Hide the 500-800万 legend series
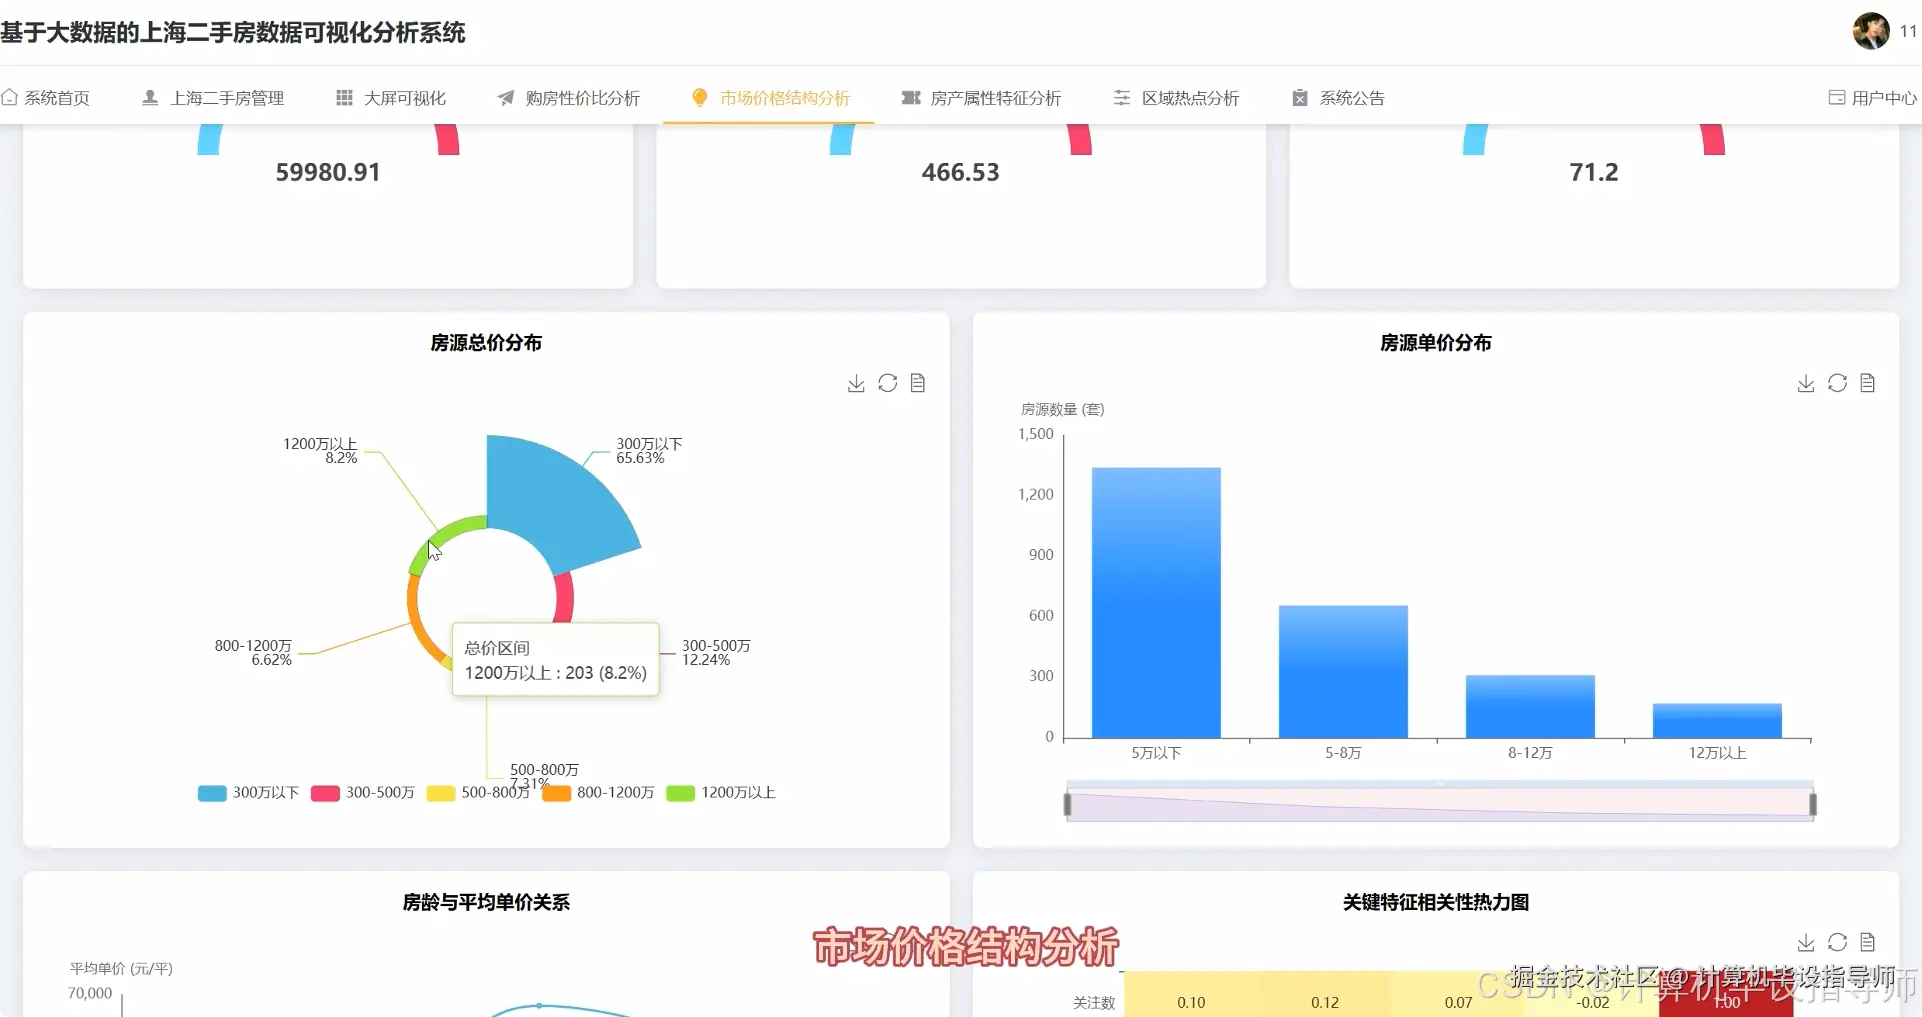 coord(475,792)
